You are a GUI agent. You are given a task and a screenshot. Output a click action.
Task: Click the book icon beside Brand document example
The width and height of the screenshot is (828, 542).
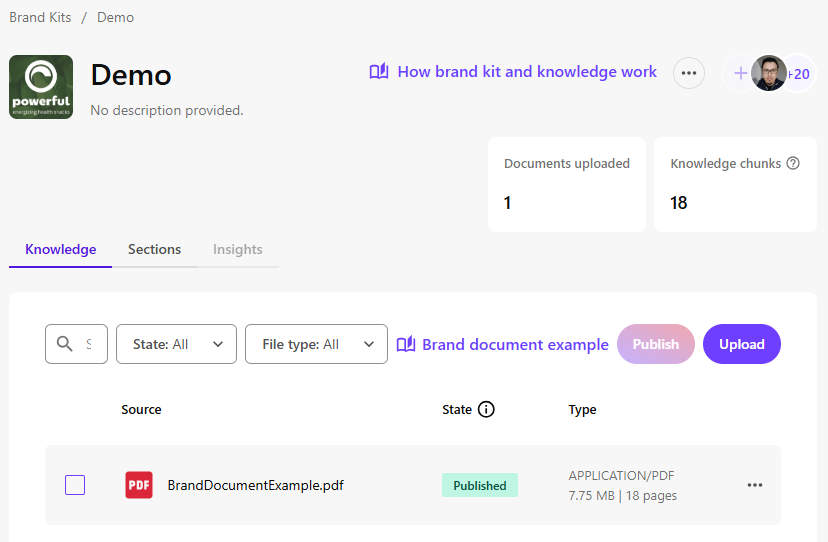(406, 344)
